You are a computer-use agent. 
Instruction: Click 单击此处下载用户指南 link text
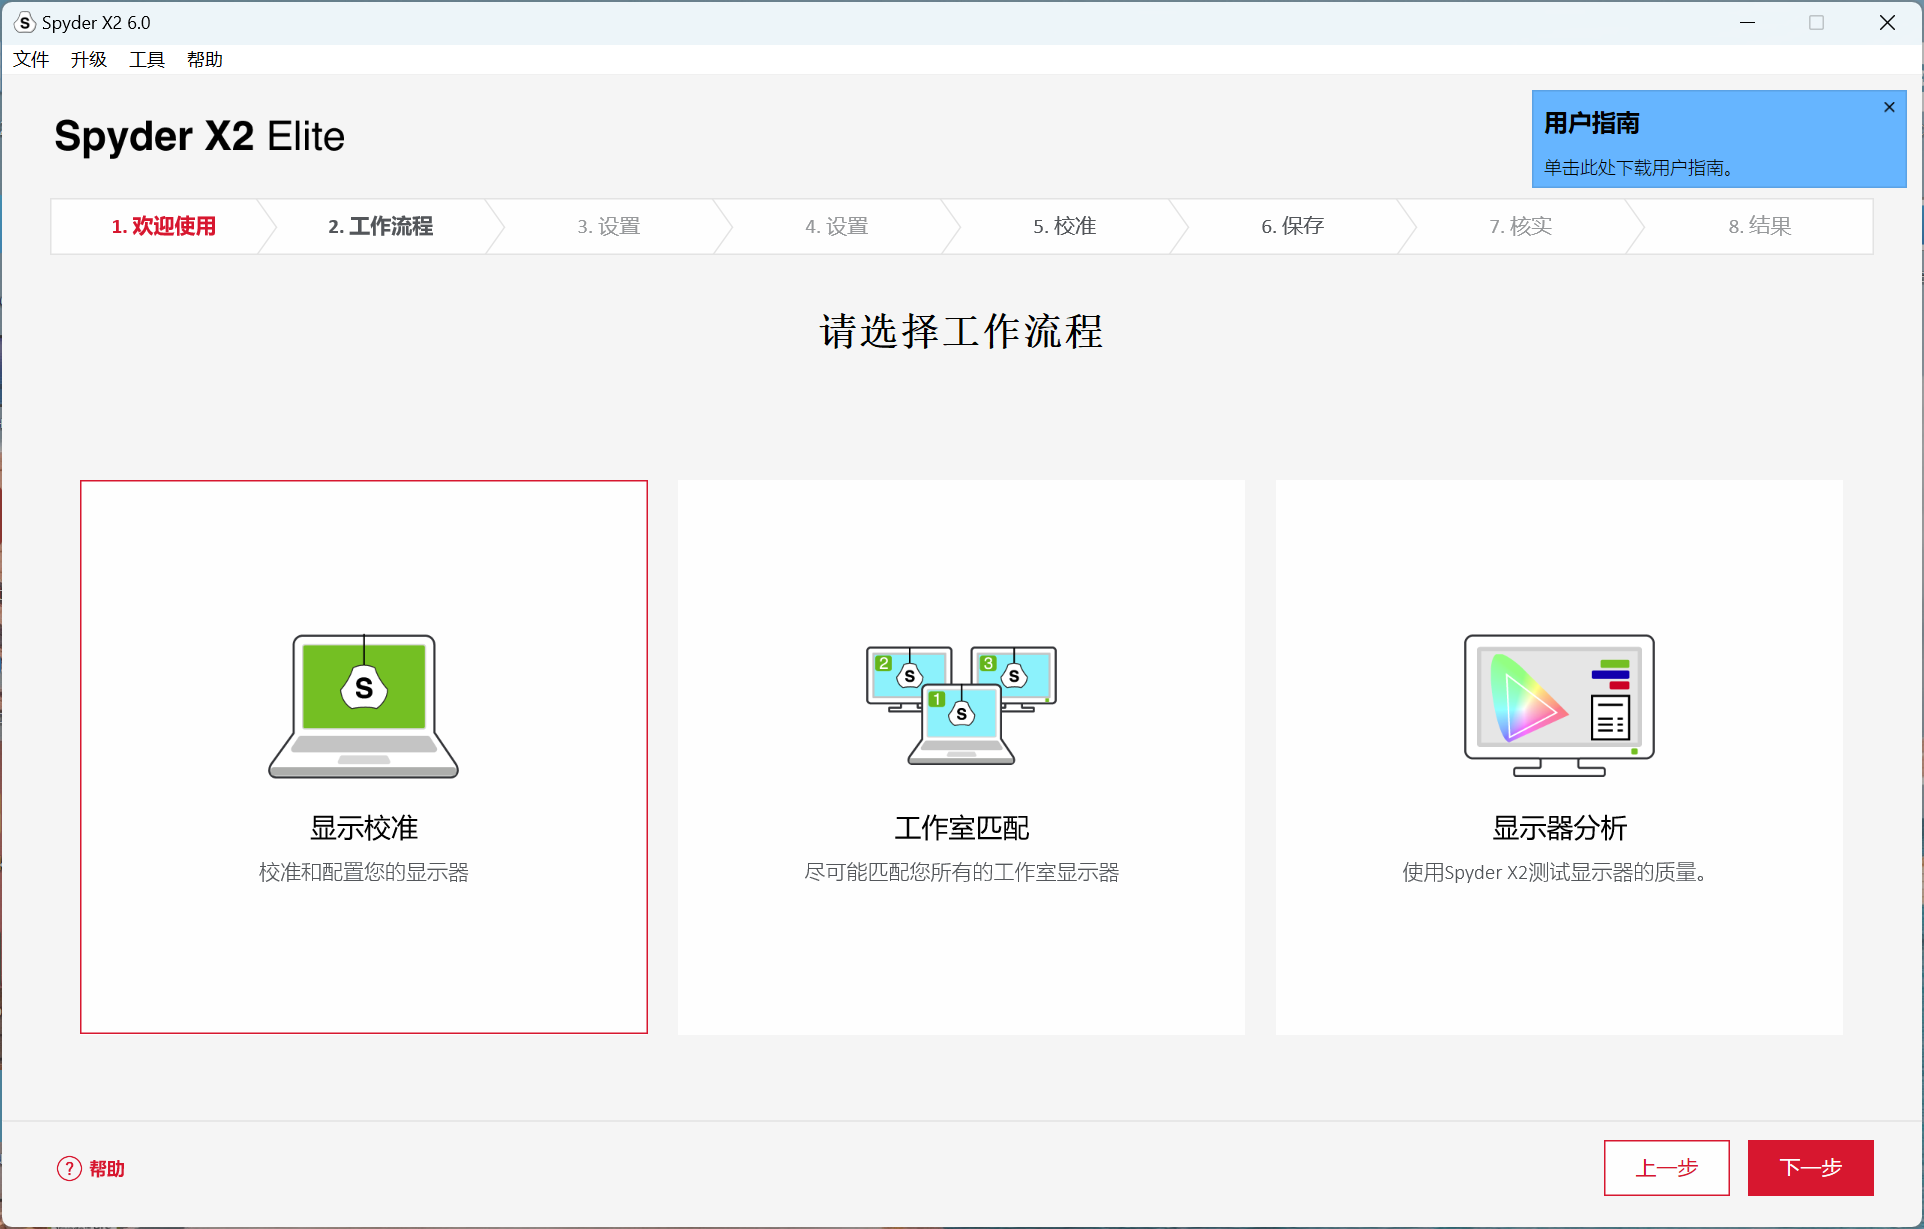point(1638,167)
